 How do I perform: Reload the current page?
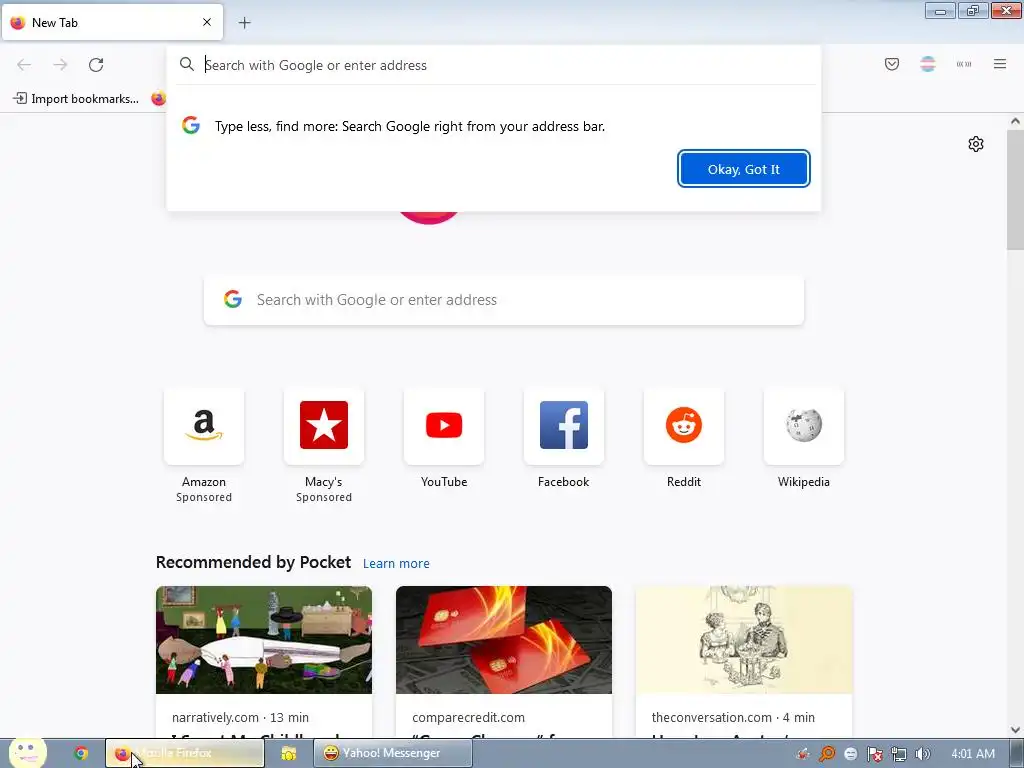point(96,65)
